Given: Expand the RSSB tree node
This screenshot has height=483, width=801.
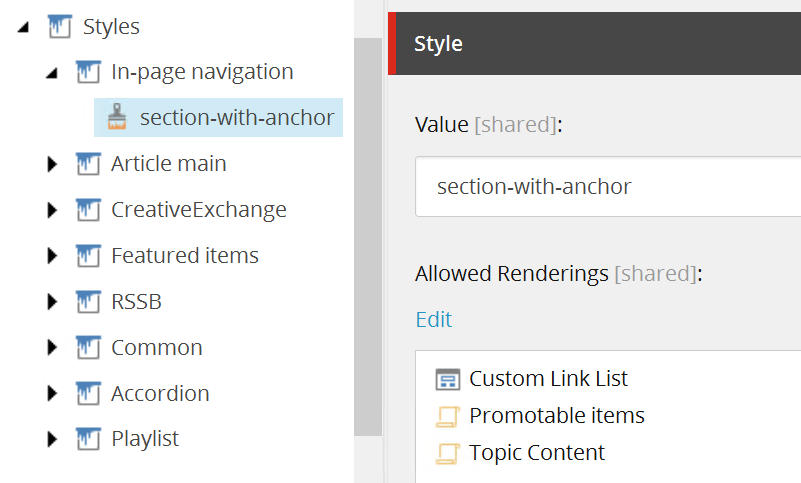Looking at the screenshot, I should [53, 302].
